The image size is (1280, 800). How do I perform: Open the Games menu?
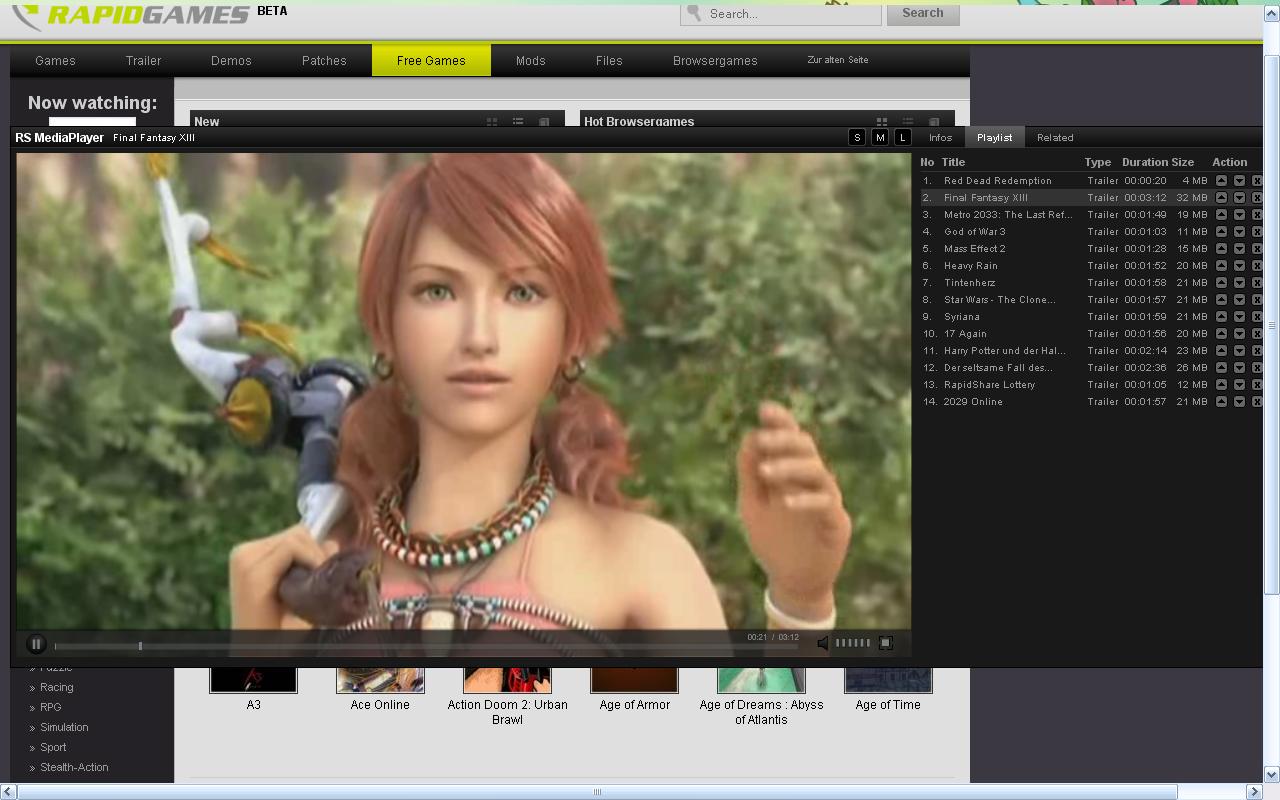[55, 60]
